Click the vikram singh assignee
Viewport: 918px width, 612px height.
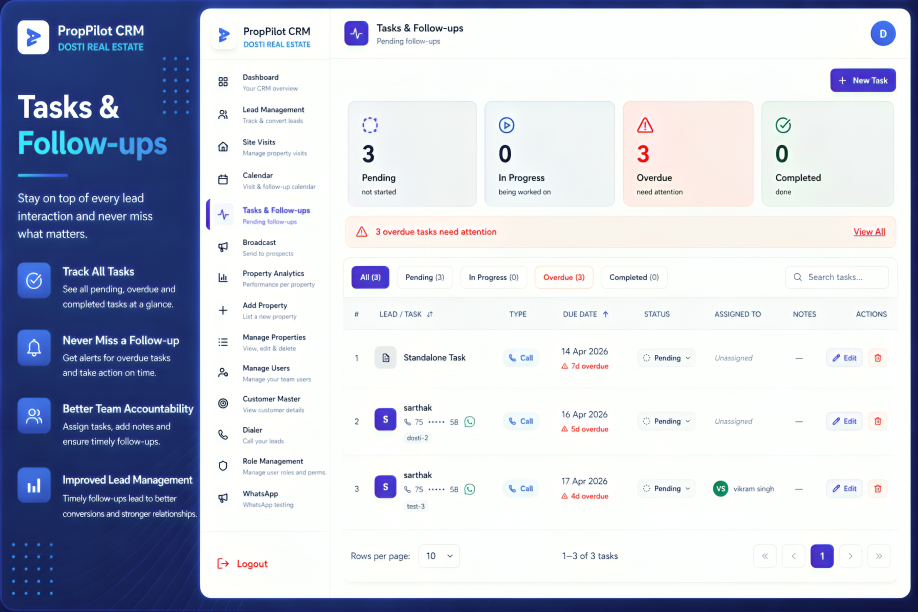click(x=744, y=488)
